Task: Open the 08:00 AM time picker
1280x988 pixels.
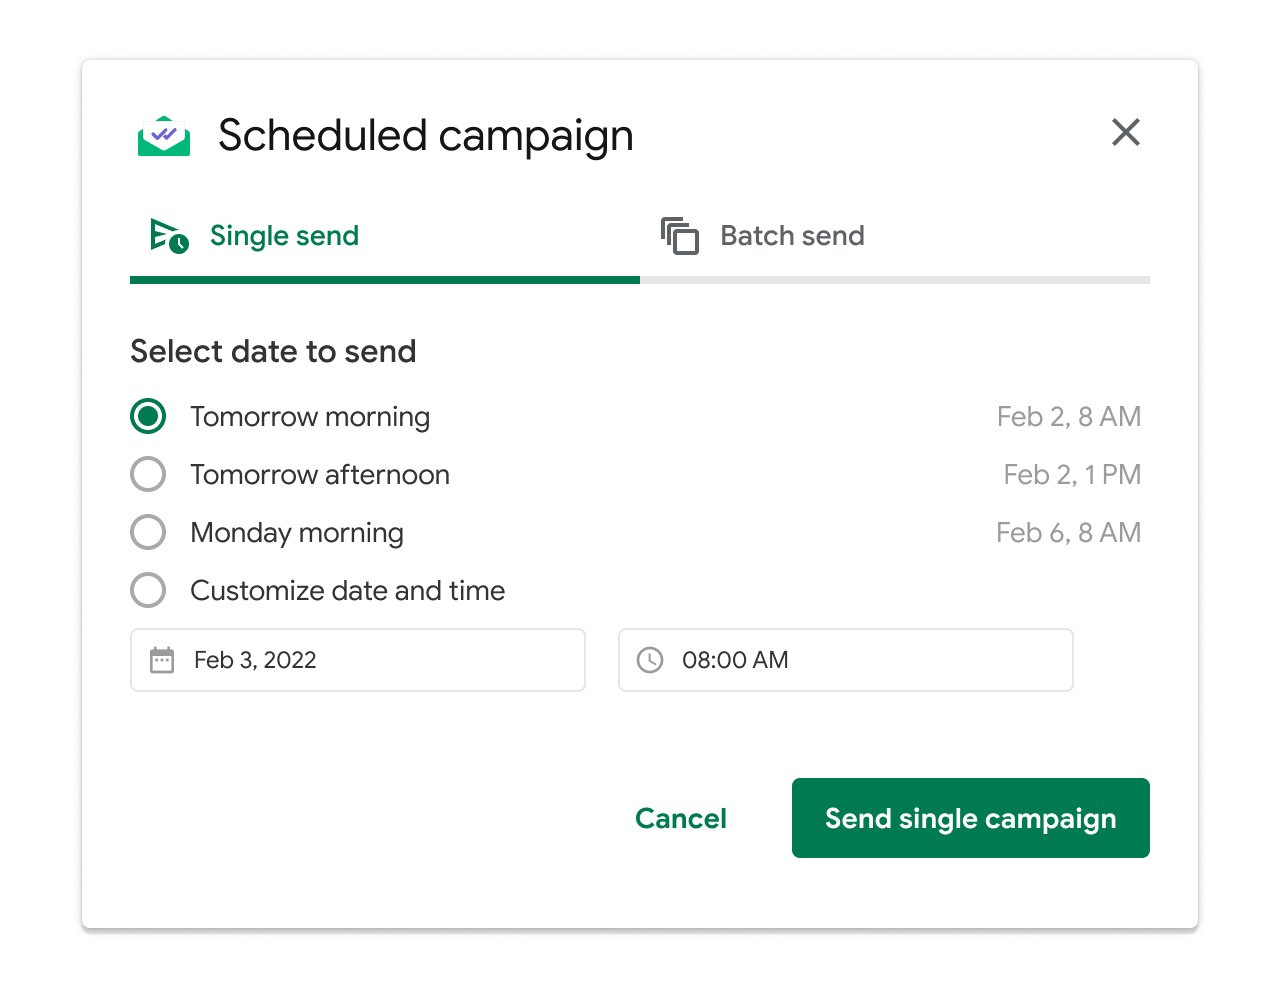Action: point(846,660)
